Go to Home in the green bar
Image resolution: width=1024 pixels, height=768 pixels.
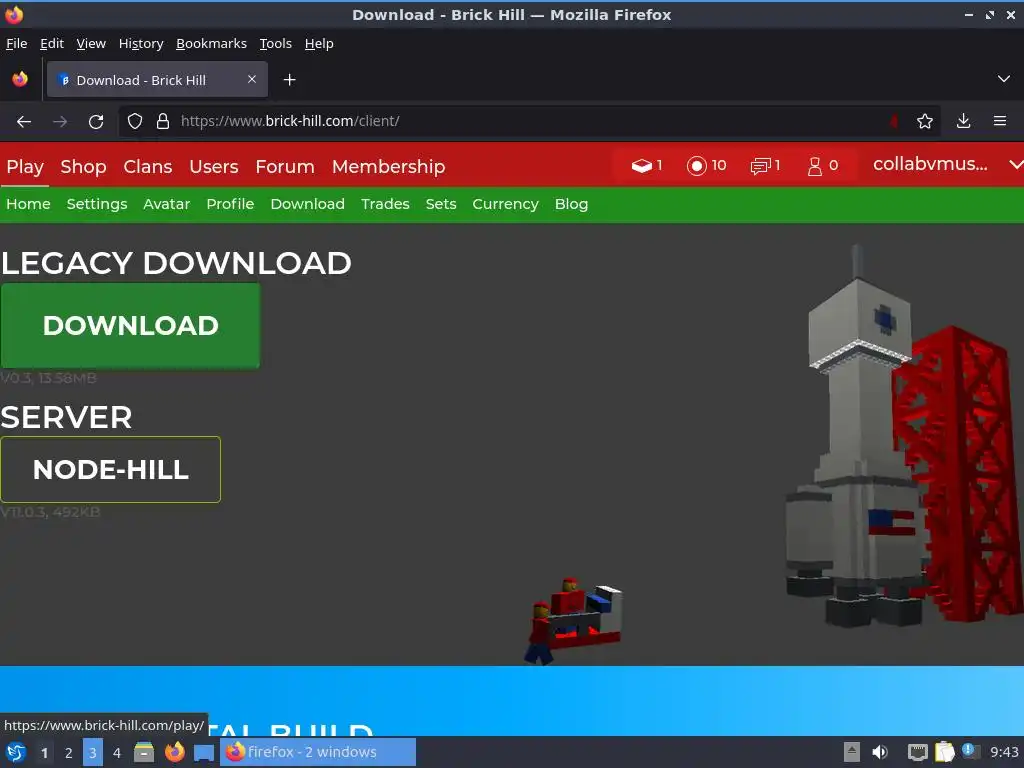point(28,204)
